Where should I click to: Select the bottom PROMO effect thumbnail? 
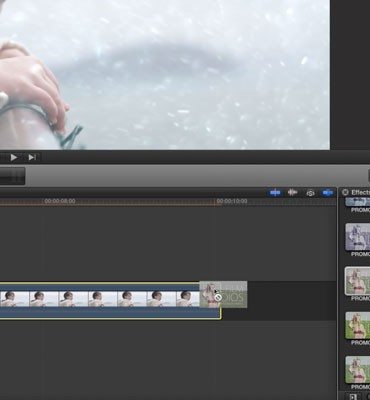coord(358,369)
